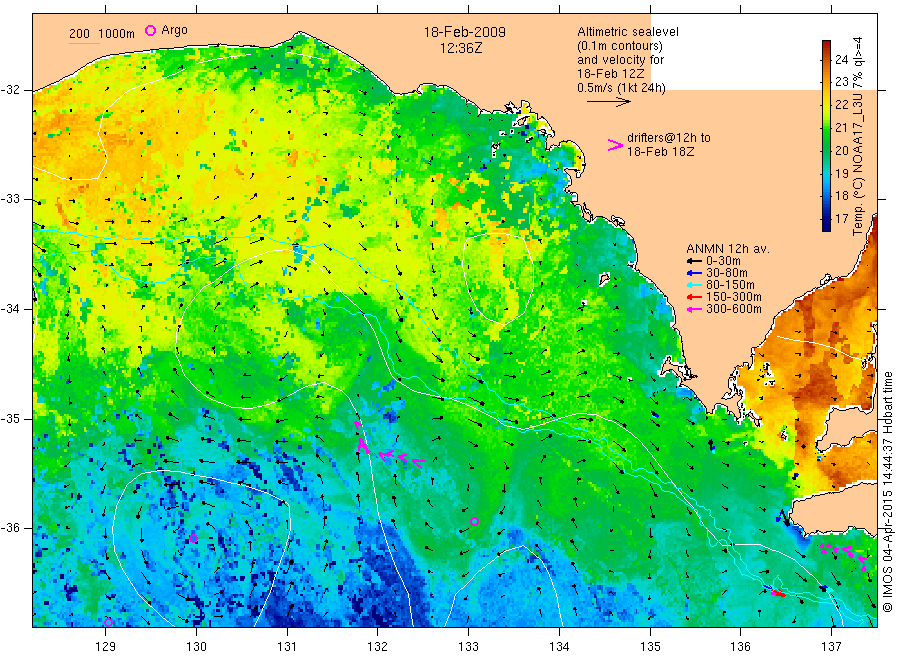The height and width of the screenshot is (660, 900).
Task: Click the 135 longitude axis label
Action: (650, 647)
